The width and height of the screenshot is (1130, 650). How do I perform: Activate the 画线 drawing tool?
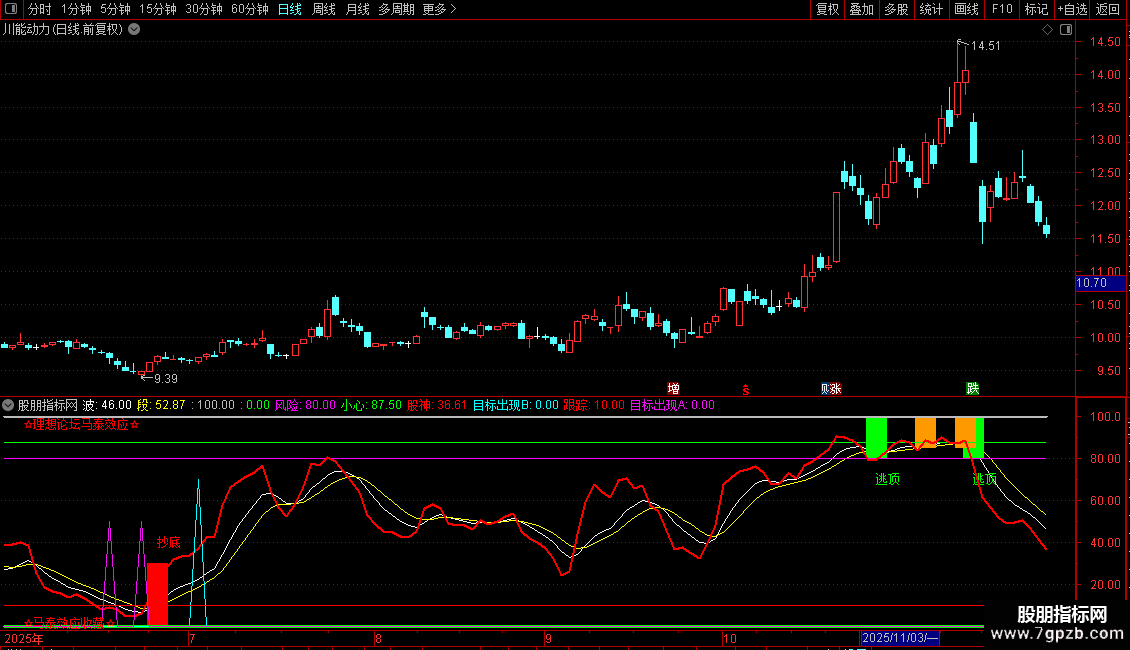click(966, 9)
